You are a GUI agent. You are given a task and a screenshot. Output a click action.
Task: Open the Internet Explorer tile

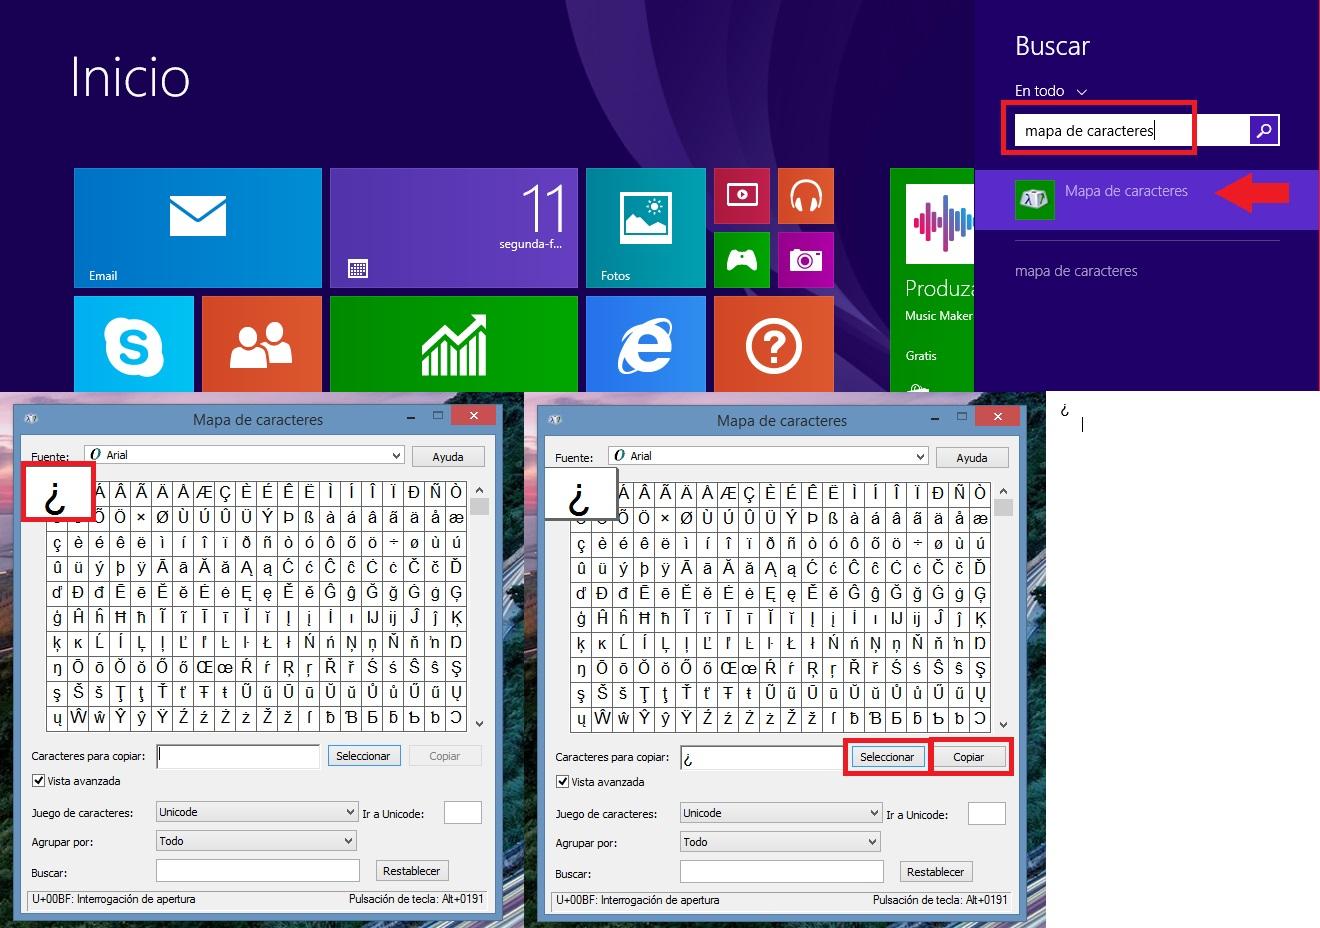tap(645, 343)
